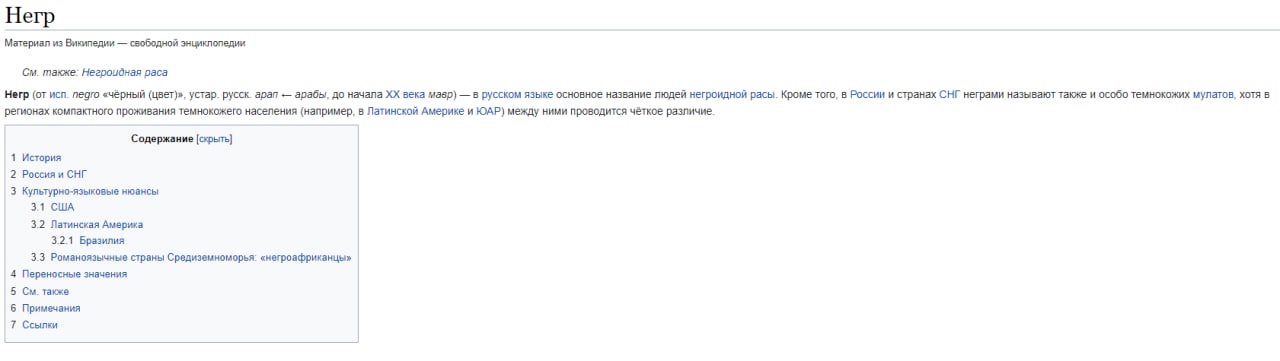Follow the мулатов link
Viewport: 1280px width, 361px height.
(1213, 94)
